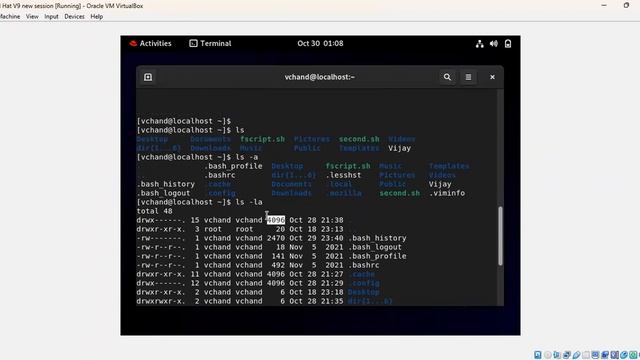This screenshot has height=360, width=640.
Task: Click the power/battery icon in top bar
Action: (x=508, y=44)
